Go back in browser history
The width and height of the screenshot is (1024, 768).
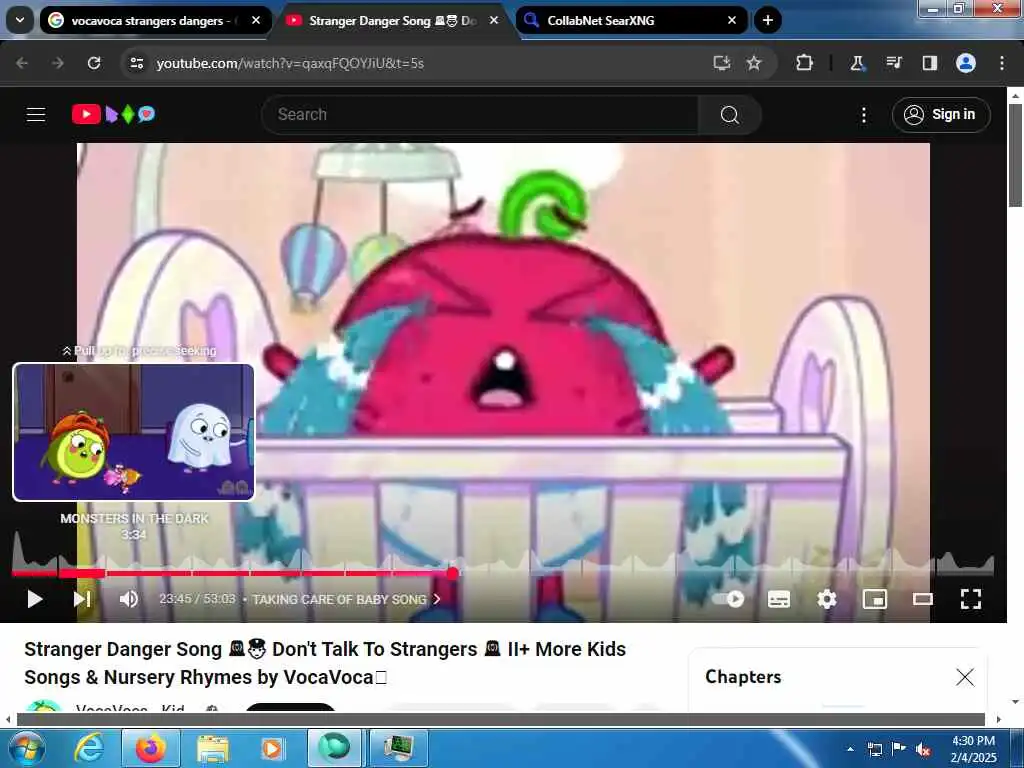click(x=22, y=63)
